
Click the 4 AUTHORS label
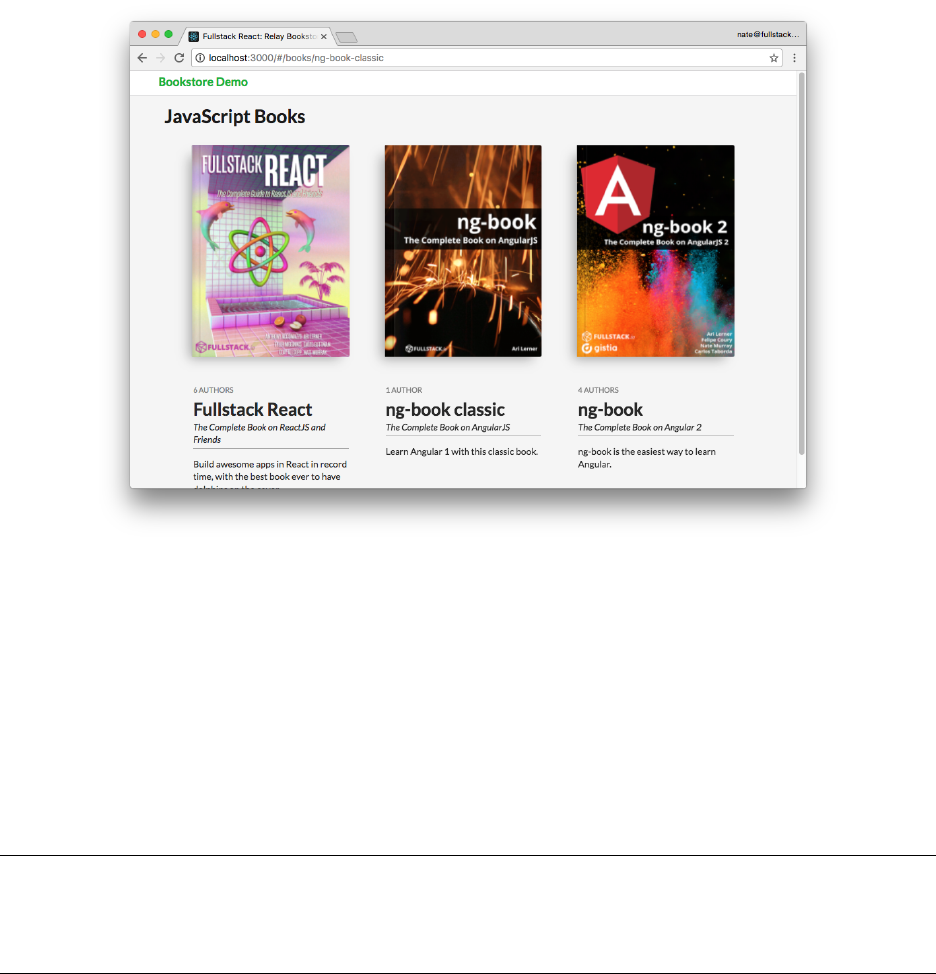point(598,390)
